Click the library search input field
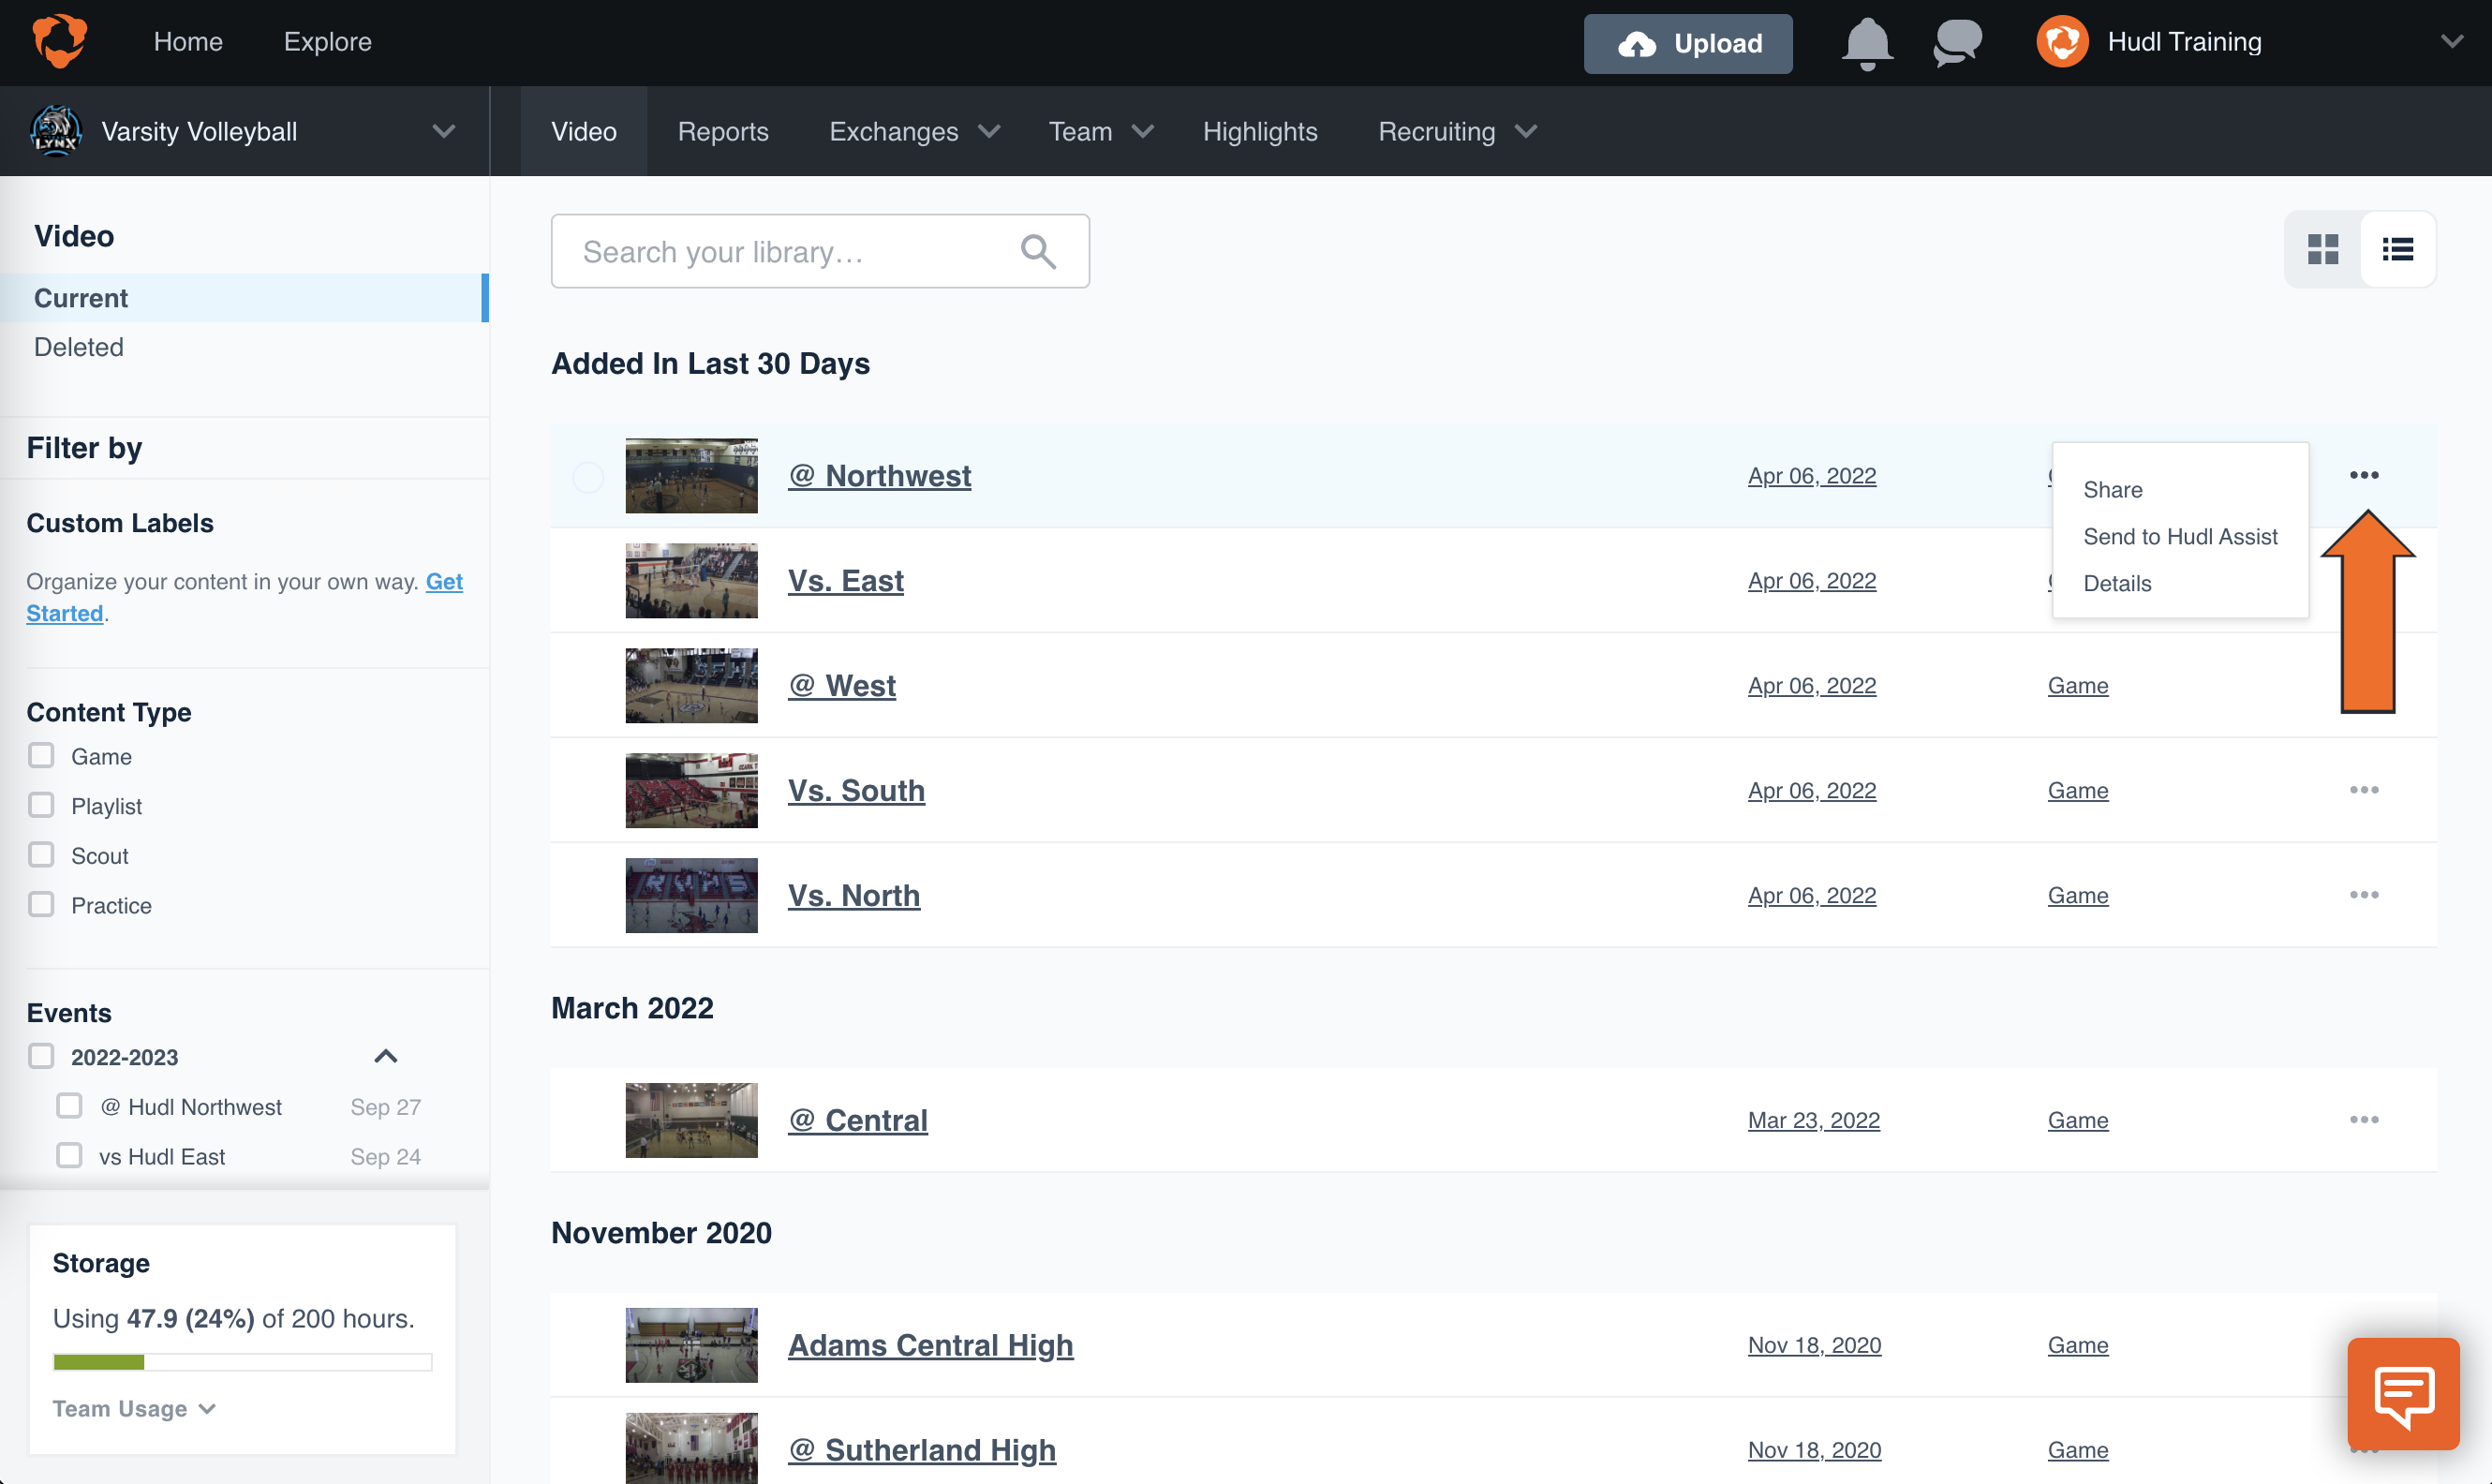2492x1484 pixels. pos(820,249)
